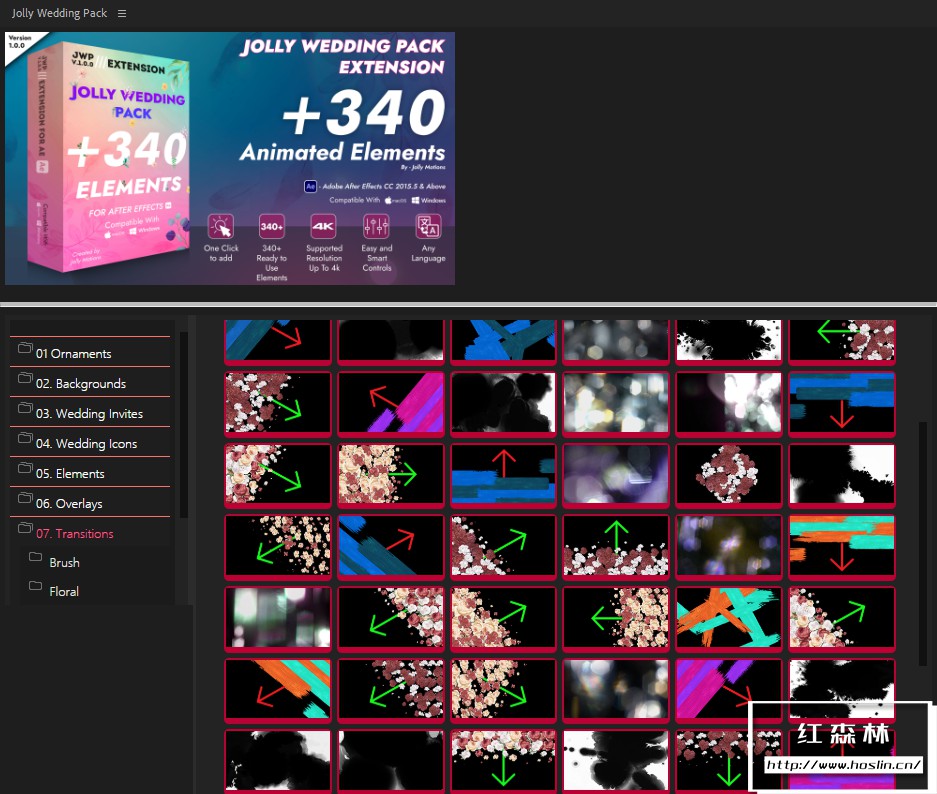Pick the green and white light leak transition

click(x=278, y=618)
